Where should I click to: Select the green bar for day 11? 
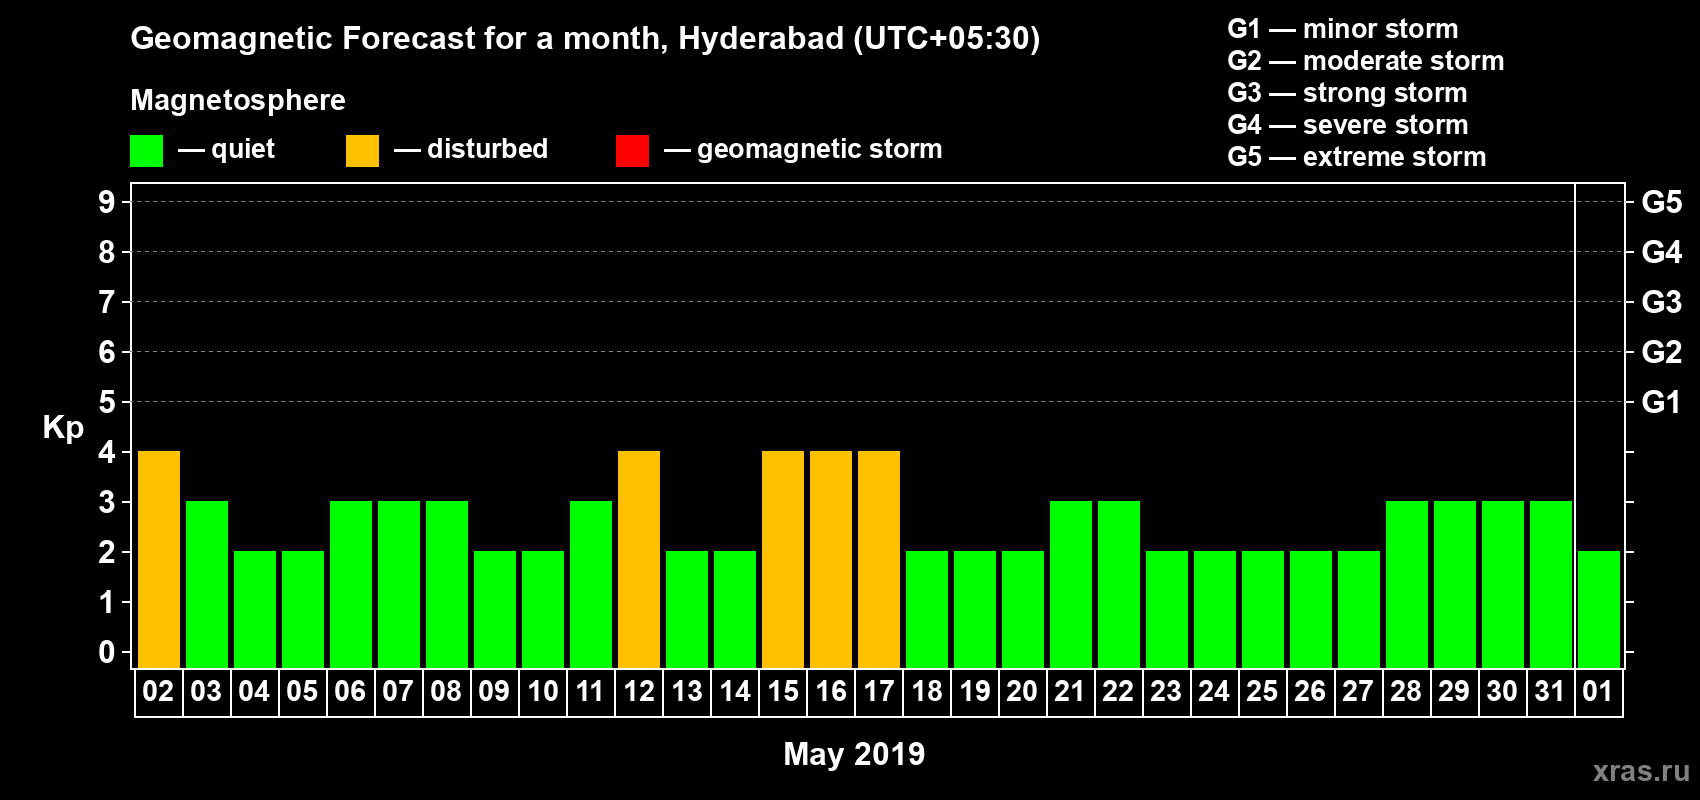591,585
